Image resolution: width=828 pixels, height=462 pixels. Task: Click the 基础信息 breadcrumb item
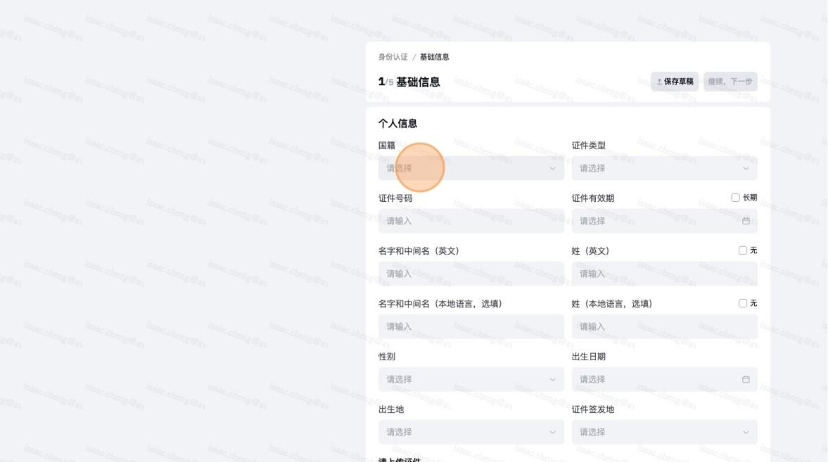point(434,57)
